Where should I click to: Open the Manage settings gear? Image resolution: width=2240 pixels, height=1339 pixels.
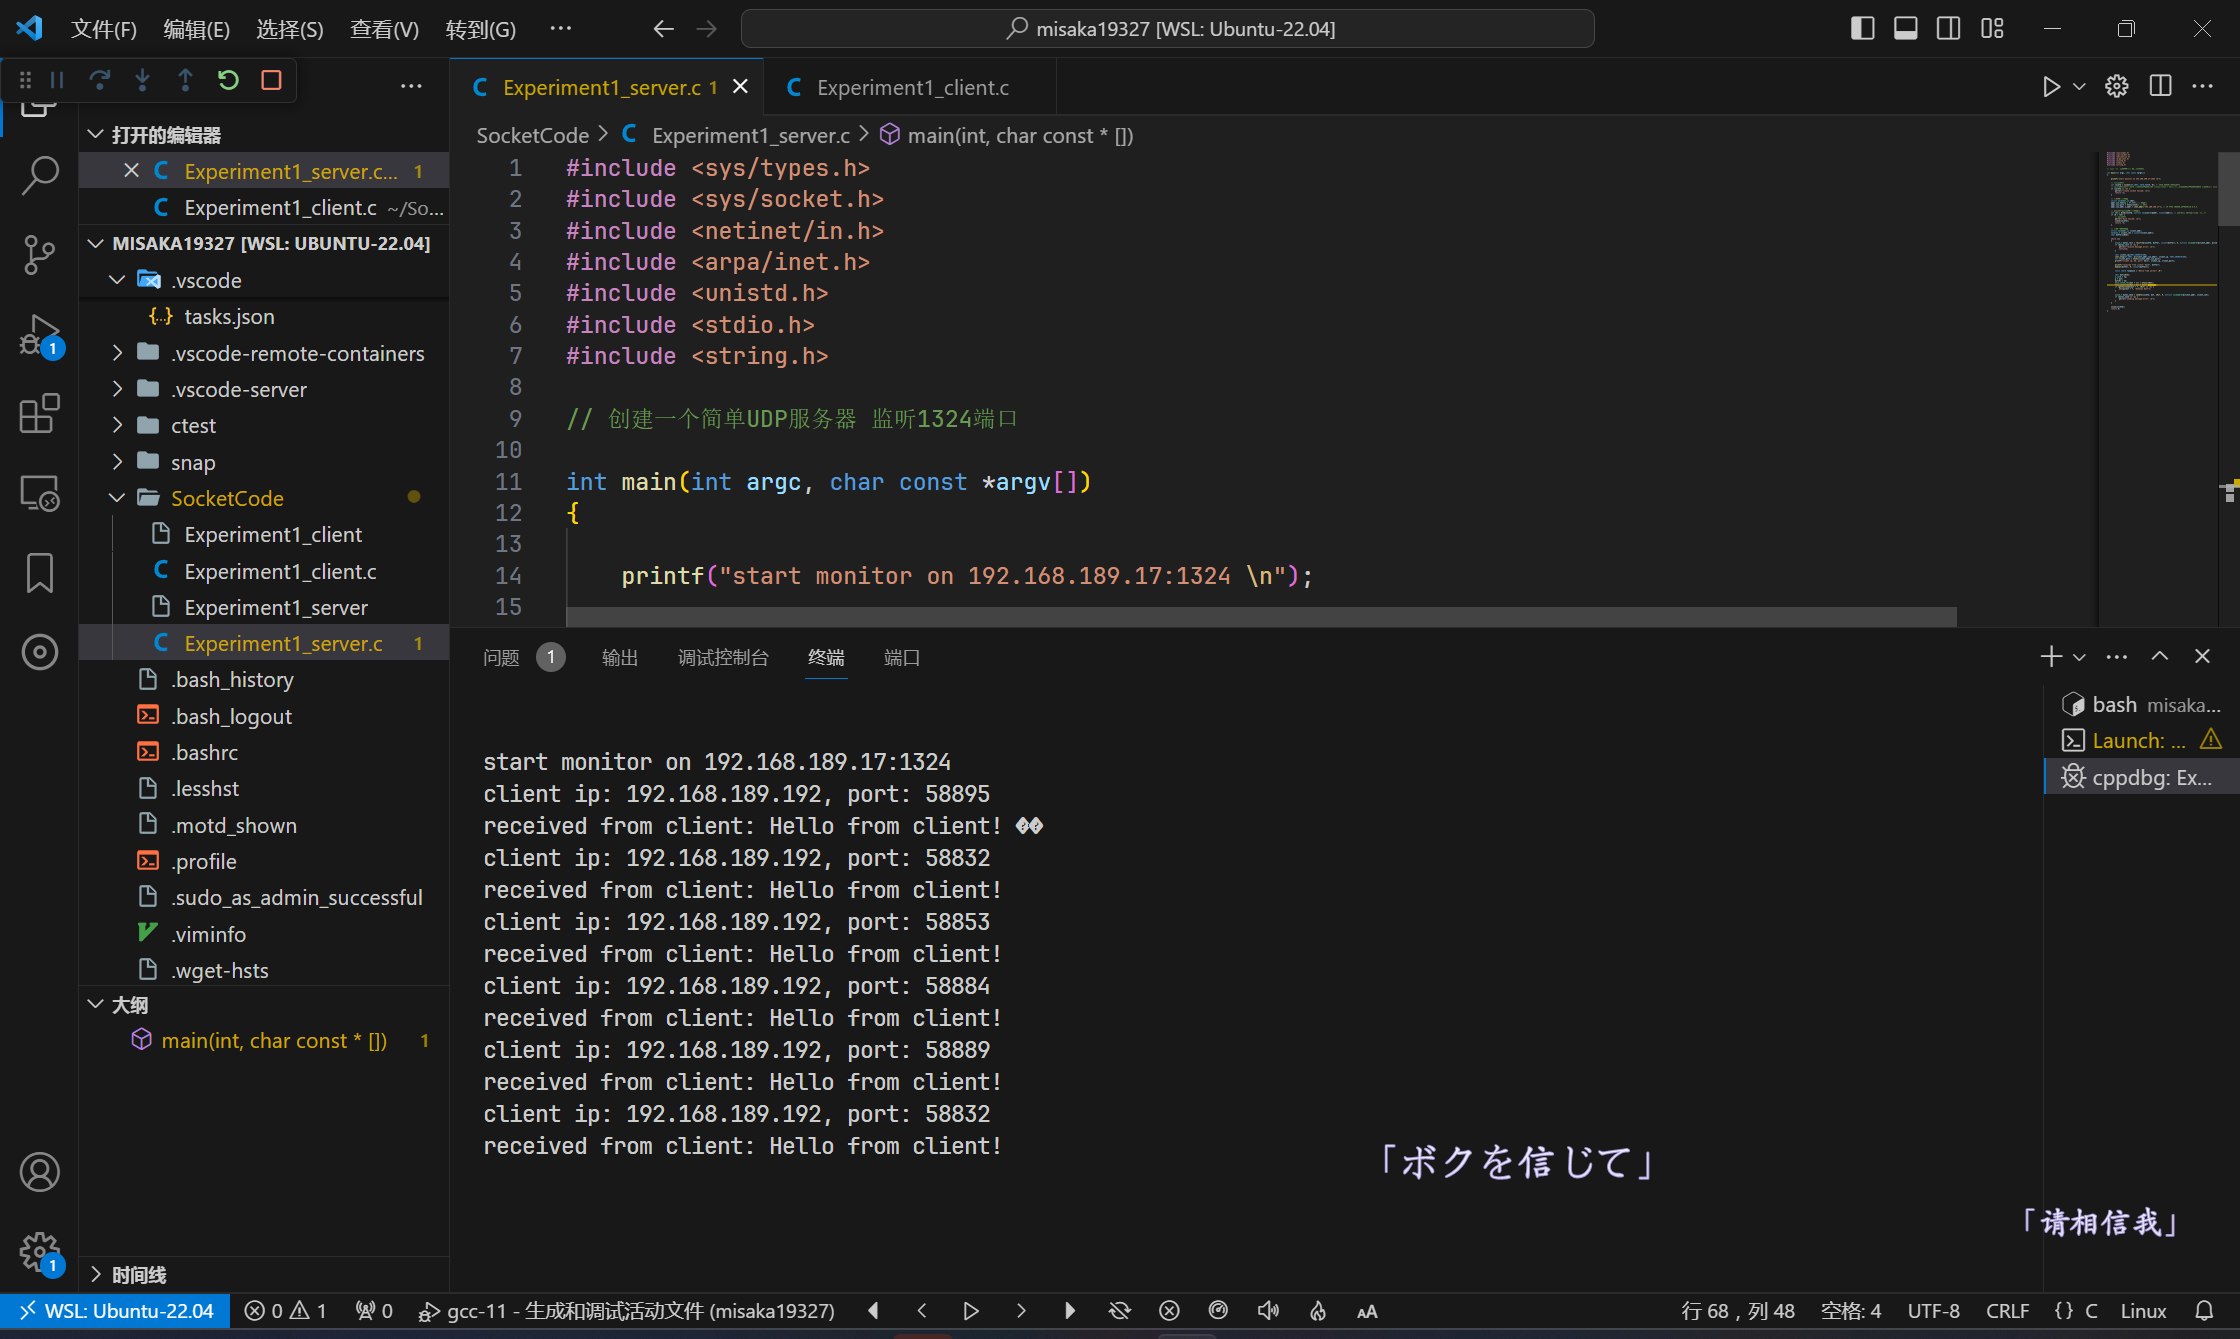point(40,1251)
